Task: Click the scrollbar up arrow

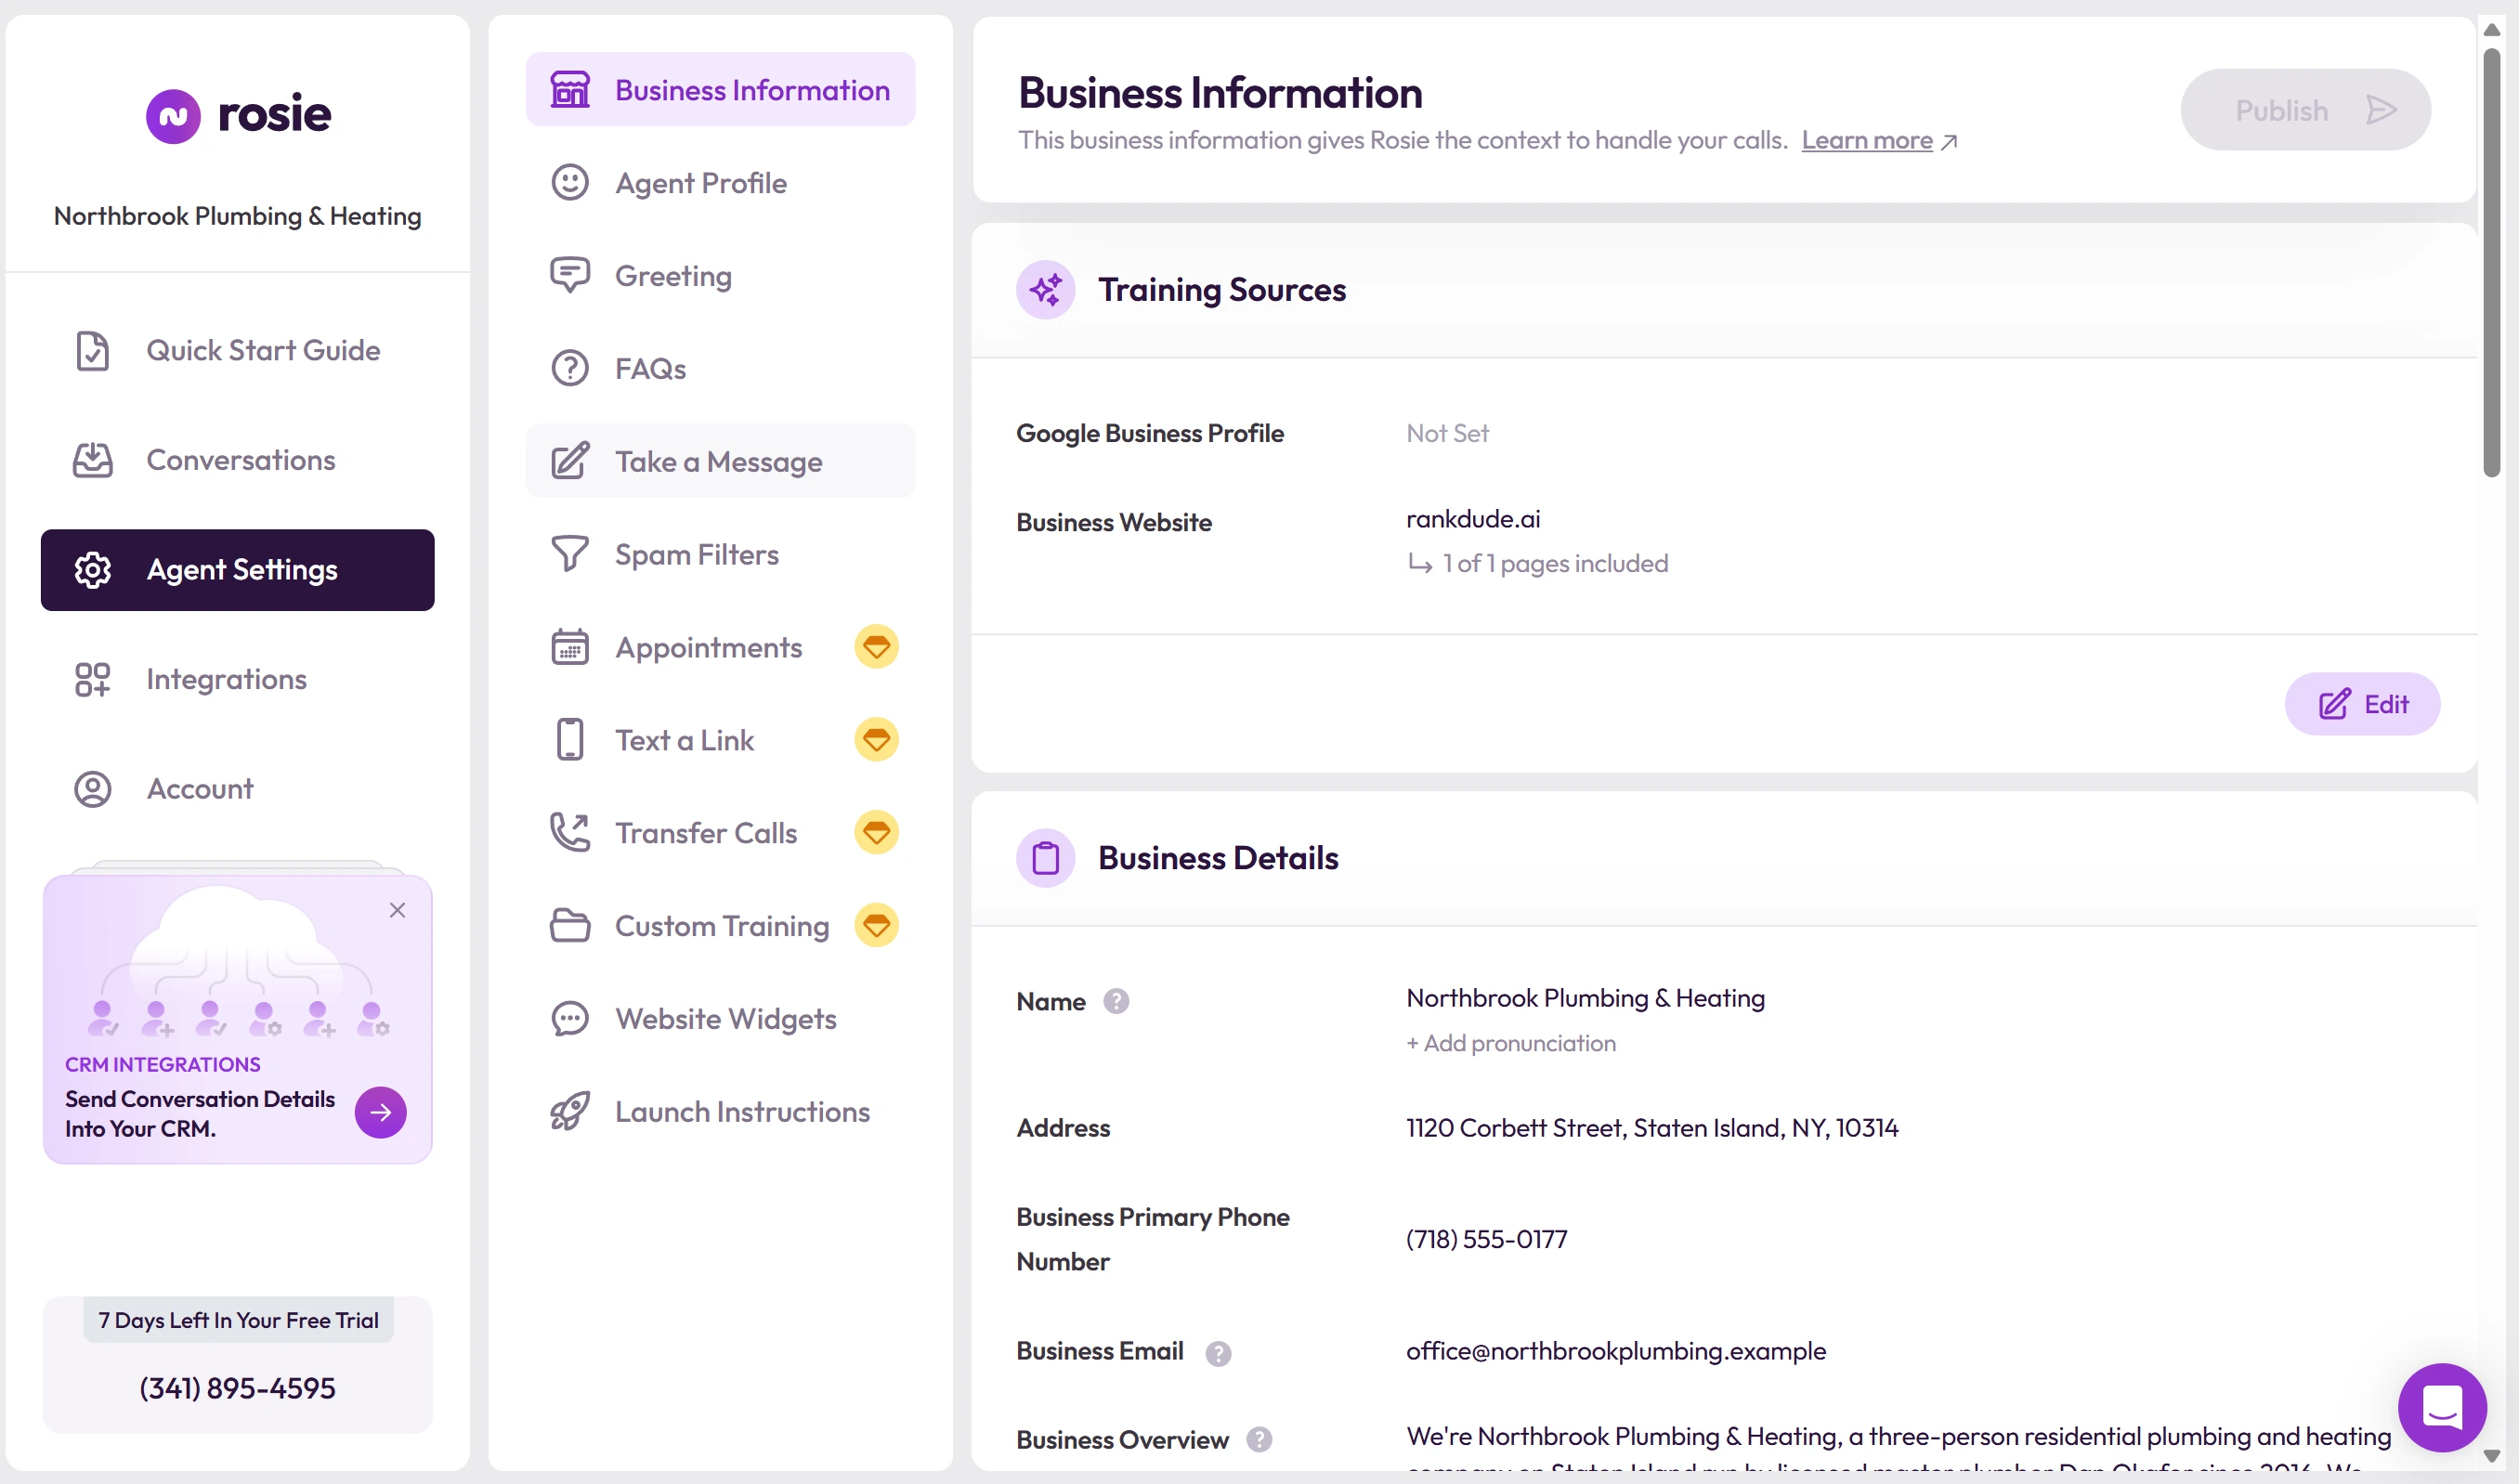Action: 2491,30
